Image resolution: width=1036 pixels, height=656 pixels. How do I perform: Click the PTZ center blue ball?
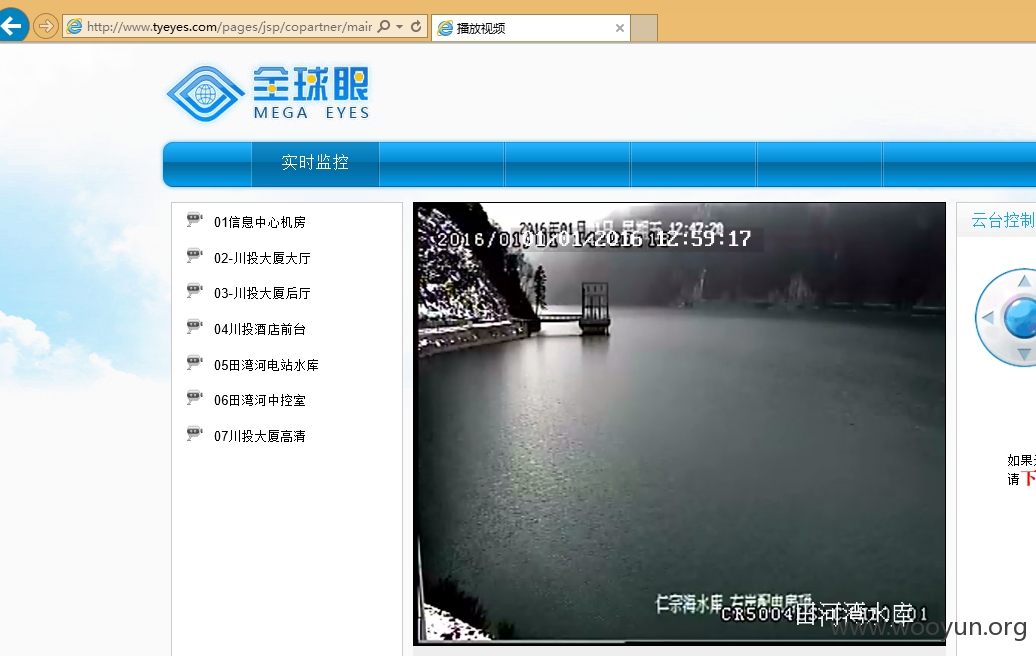1021,318
